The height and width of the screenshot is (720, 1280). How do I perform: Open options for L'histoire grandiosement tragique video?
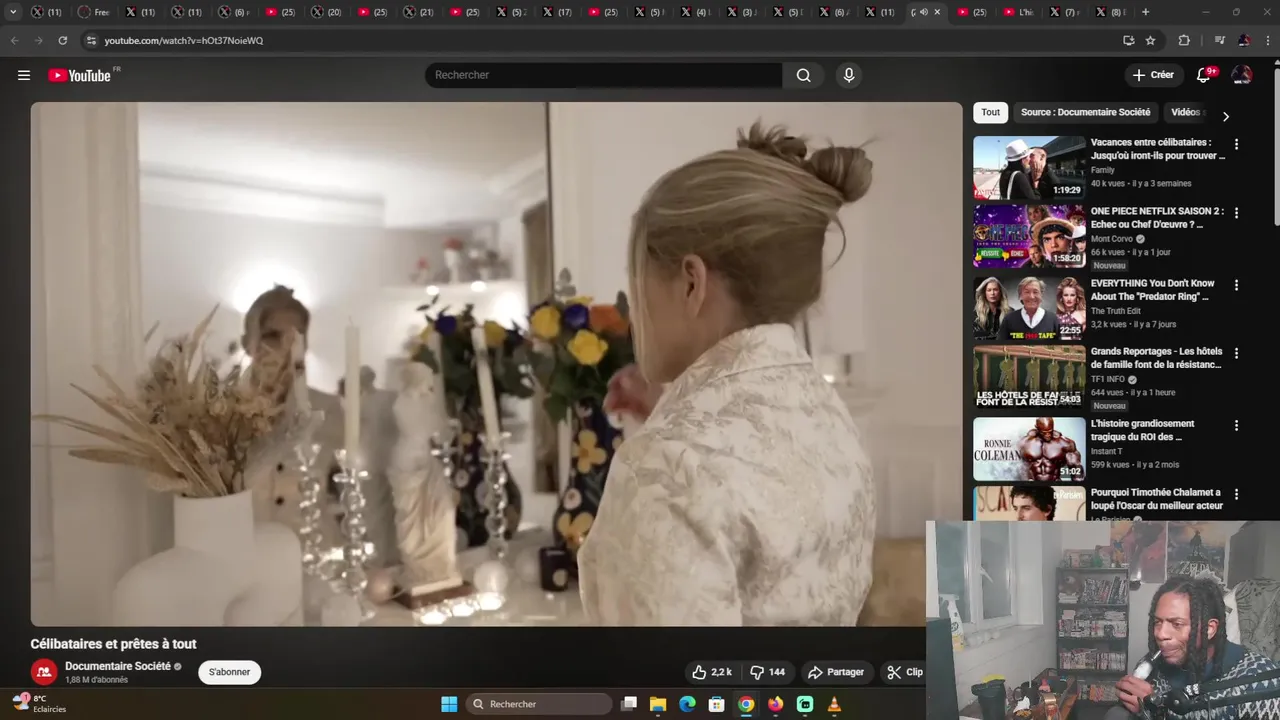(1236, 425)
